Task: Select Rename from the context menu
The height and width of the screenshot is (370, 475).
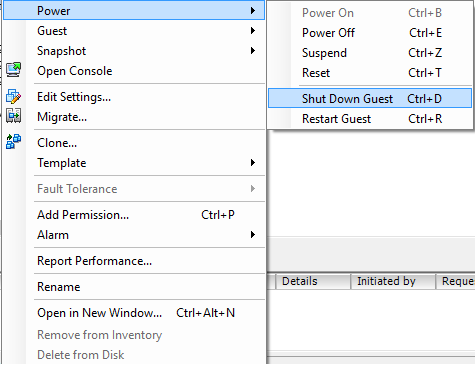Action: pyautogui.click(x=134, y=287)
